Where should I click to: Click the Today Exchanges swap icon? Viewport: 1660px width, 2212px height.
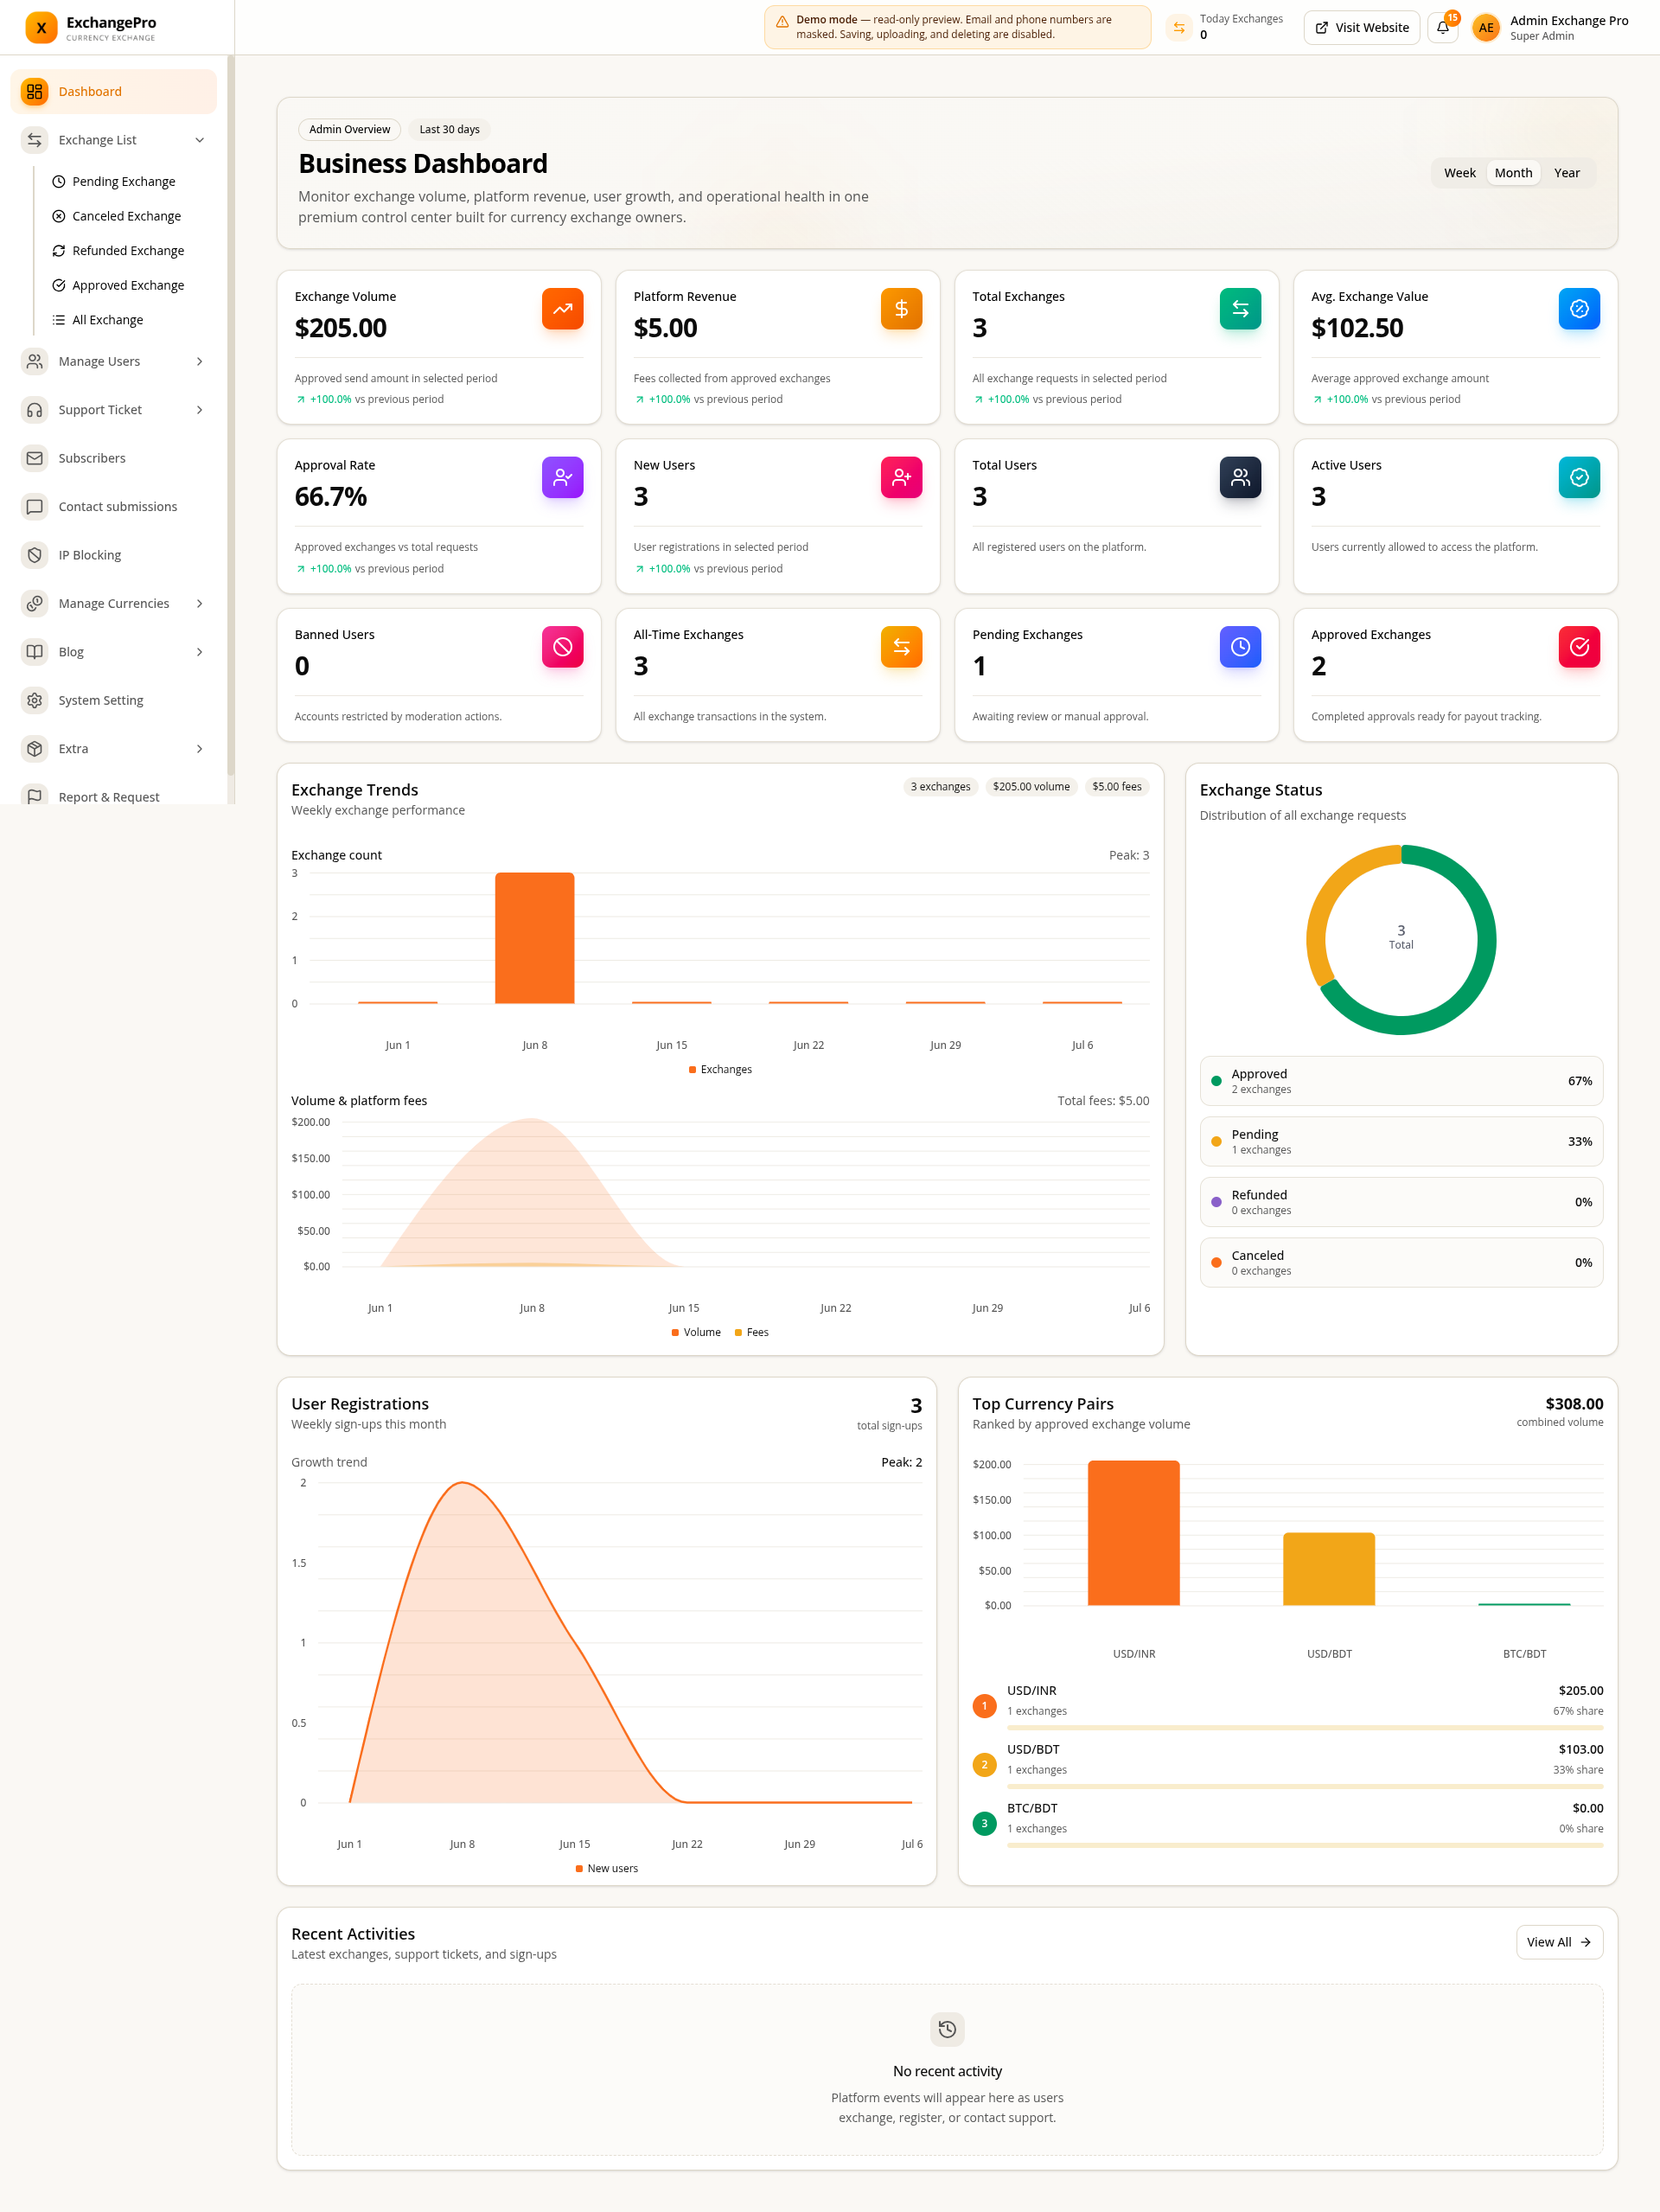coord(1179,28)
